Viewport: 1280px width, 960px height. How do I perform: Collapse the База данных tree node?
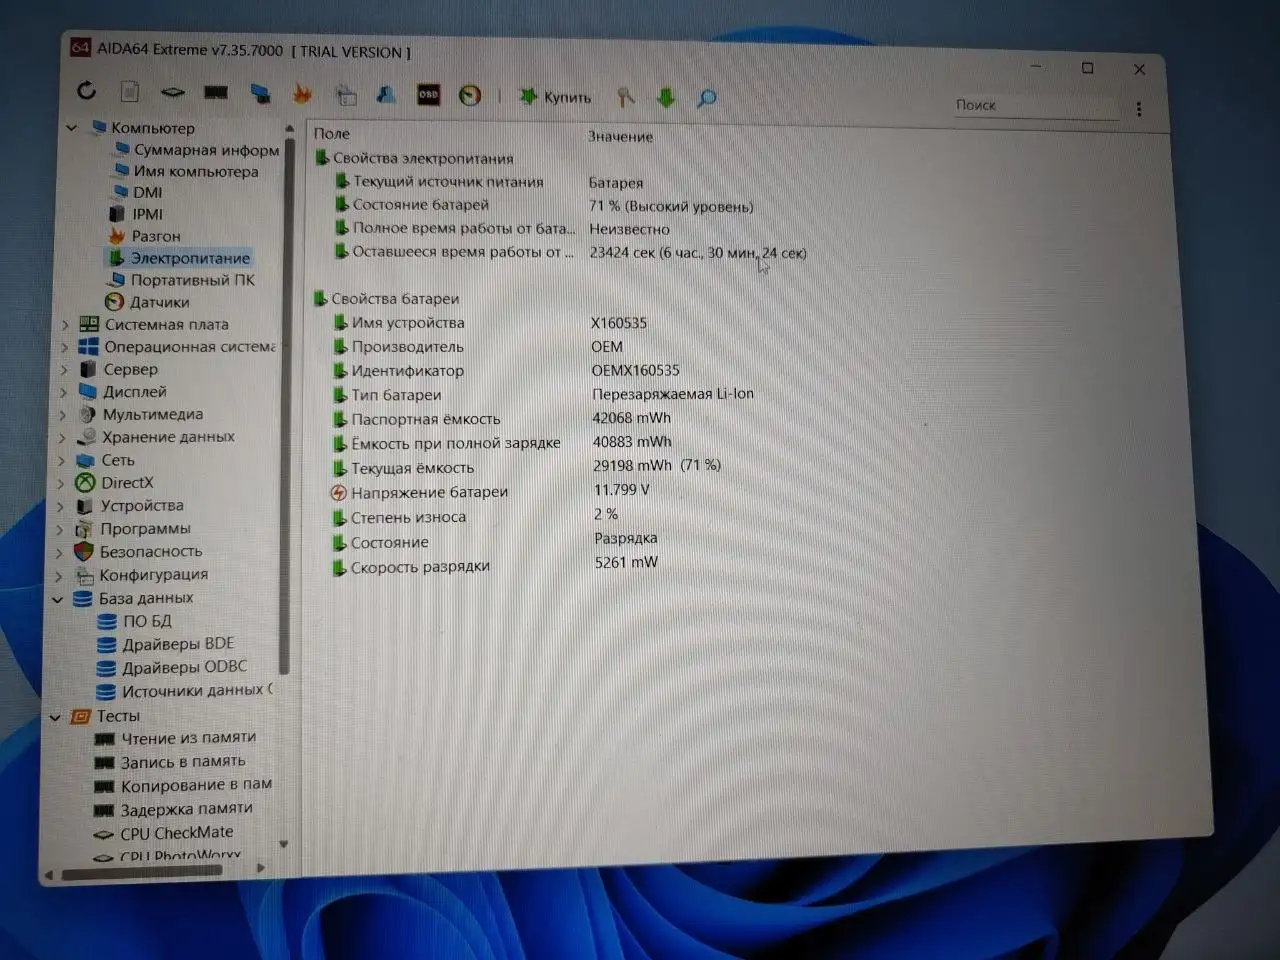pyautogui.click(x=57, y=598)
